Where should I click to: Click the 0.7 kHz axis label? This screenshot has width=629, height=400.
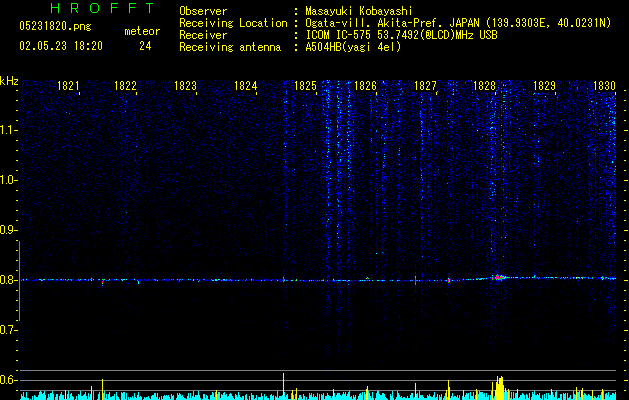tap(7, 330)
